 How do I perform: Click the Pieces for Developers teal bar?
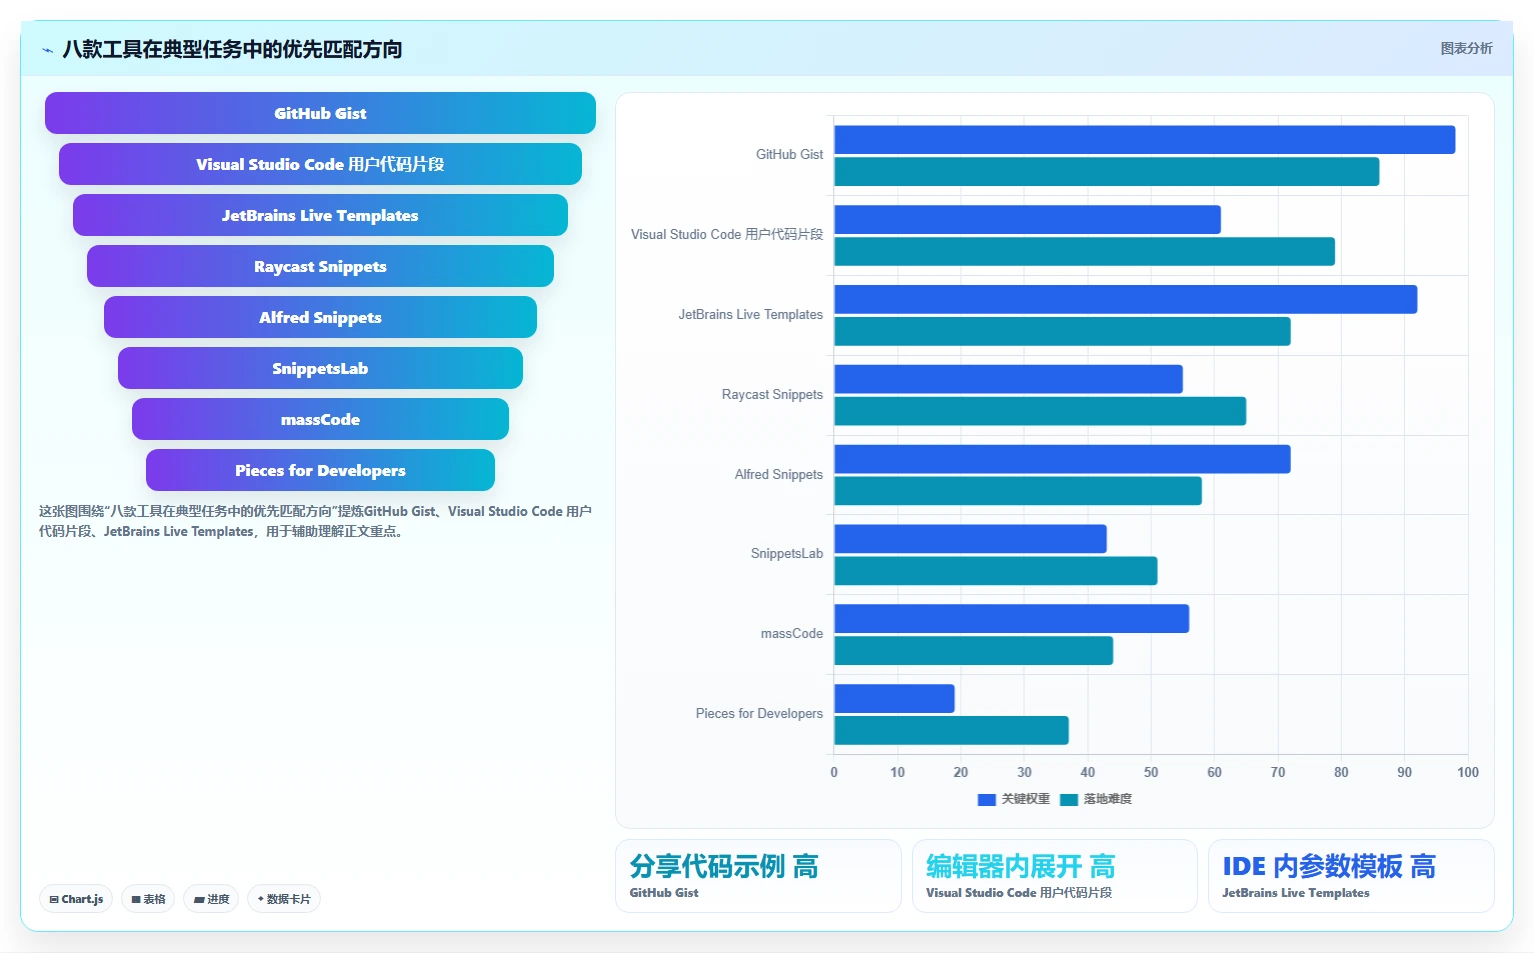point(951,730)
